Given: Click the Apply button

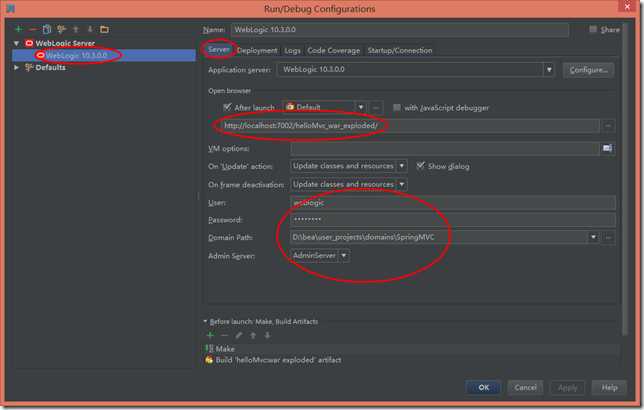Looking at the screenshot, I should [x=568, y=387].
